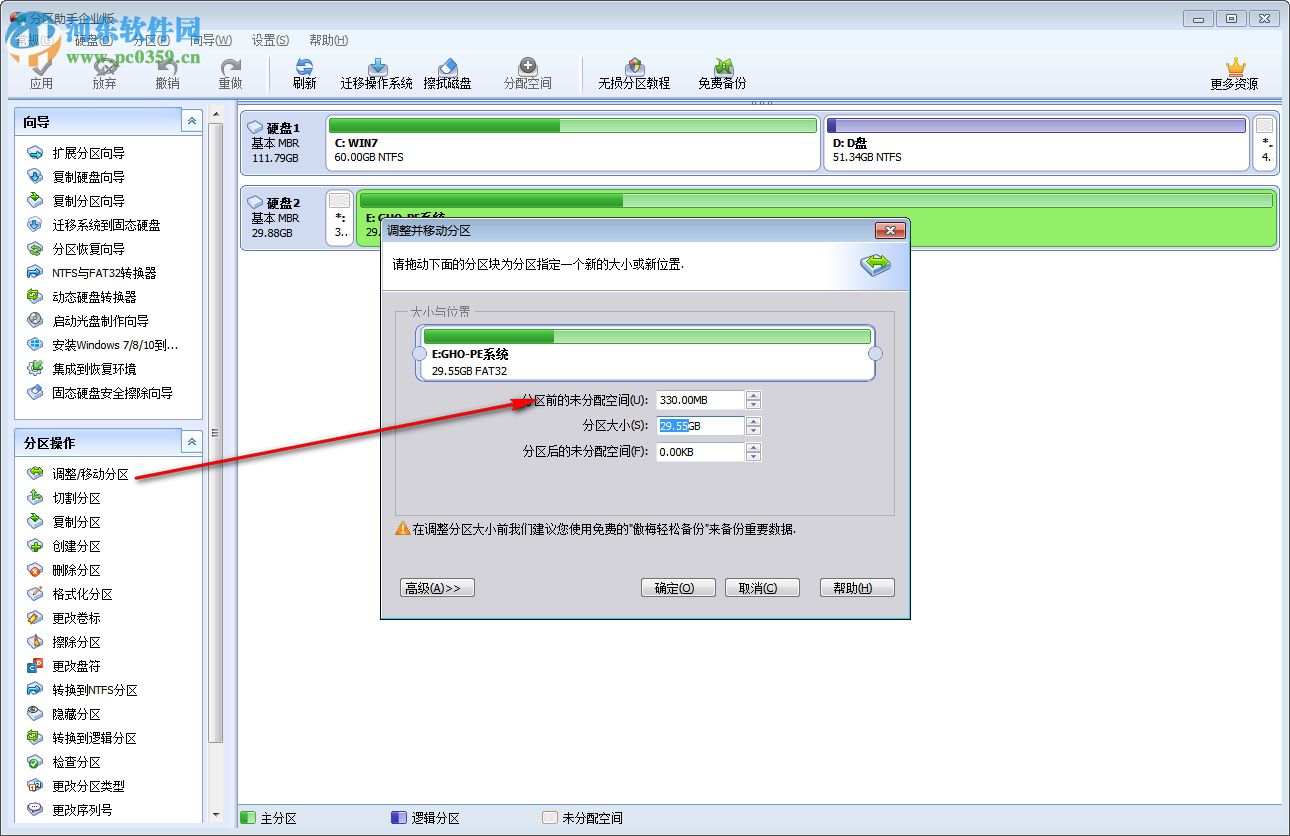Click the 更多资源 icon at top right
This screenshot has height=836, width=1290.
click(x=1237, y=72)
